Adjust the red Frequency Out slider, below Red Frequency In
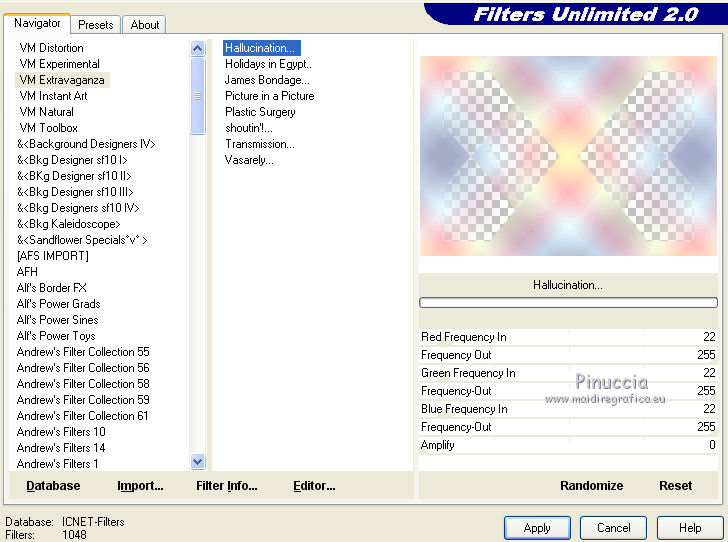Viewport: 728px width, 542px height. pos(568,355)
